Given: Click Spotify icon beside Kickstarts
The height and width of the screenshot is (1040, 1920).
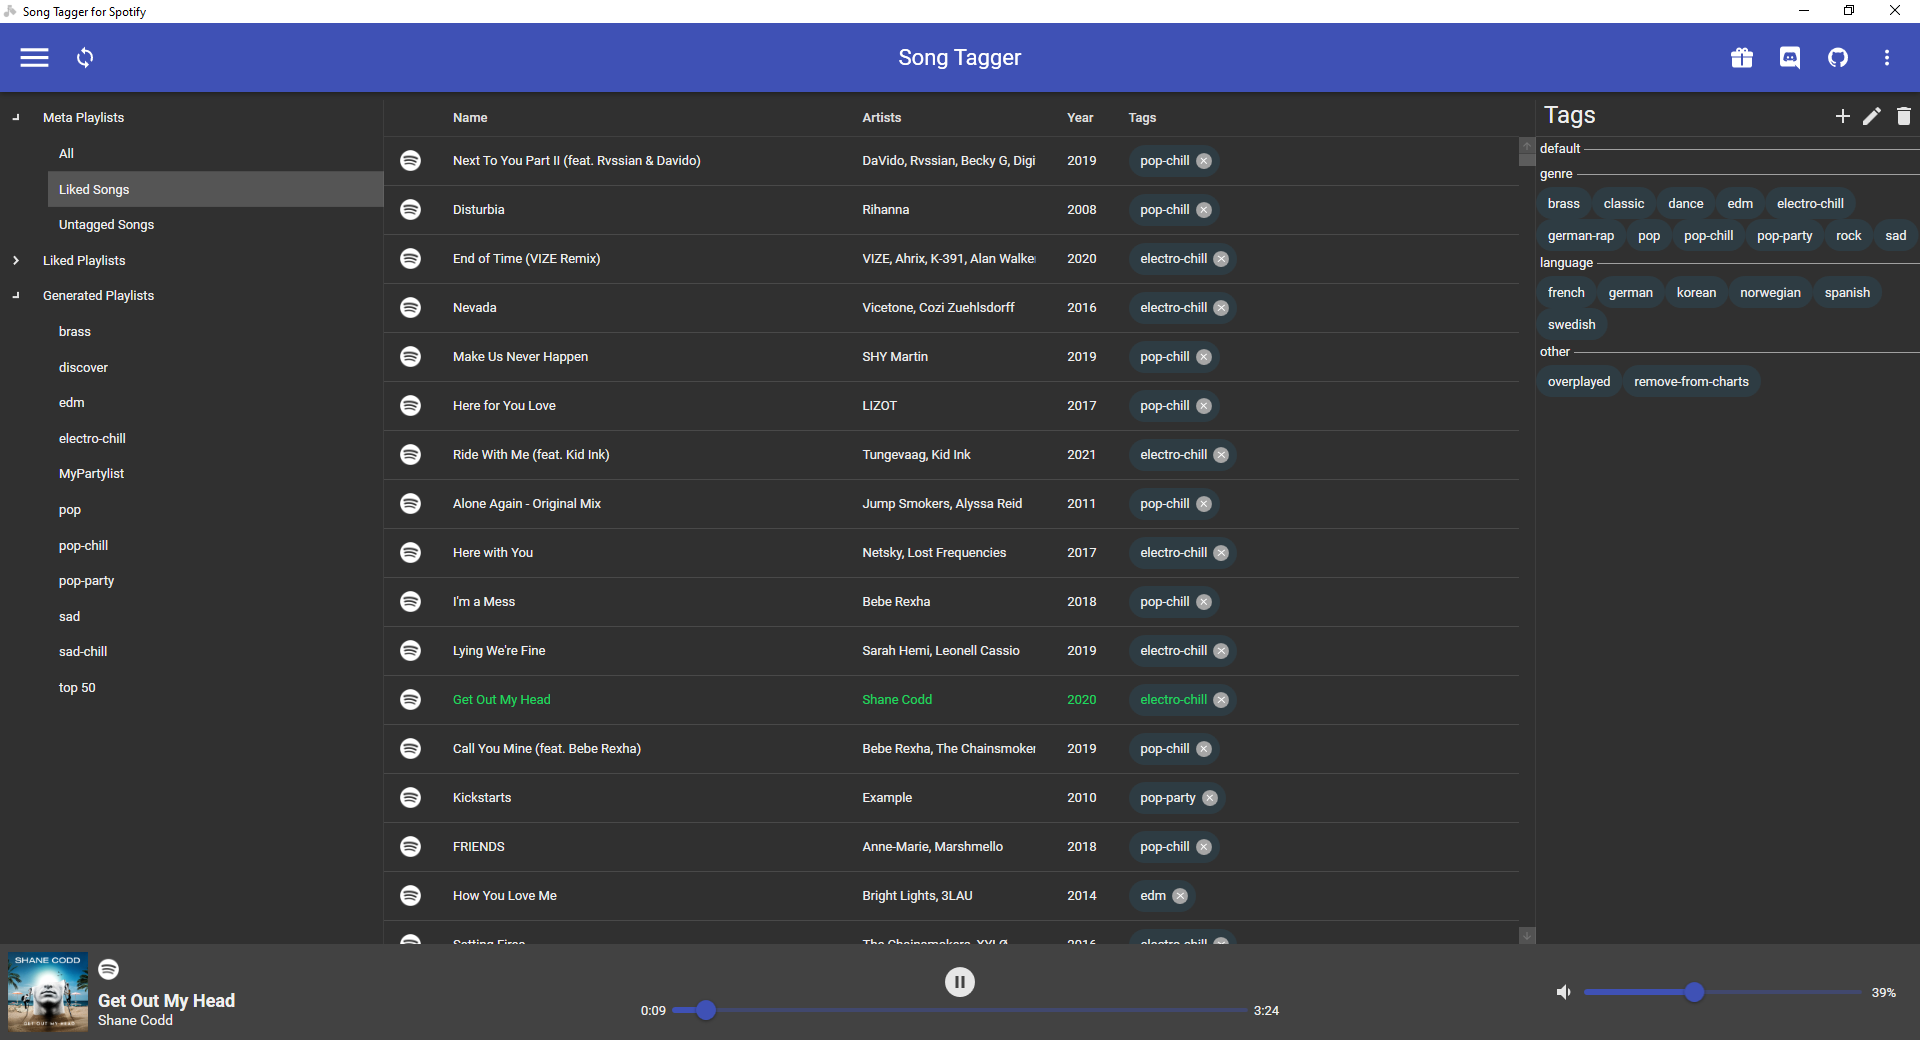Looking at the screenshot, I should (410, 797).
